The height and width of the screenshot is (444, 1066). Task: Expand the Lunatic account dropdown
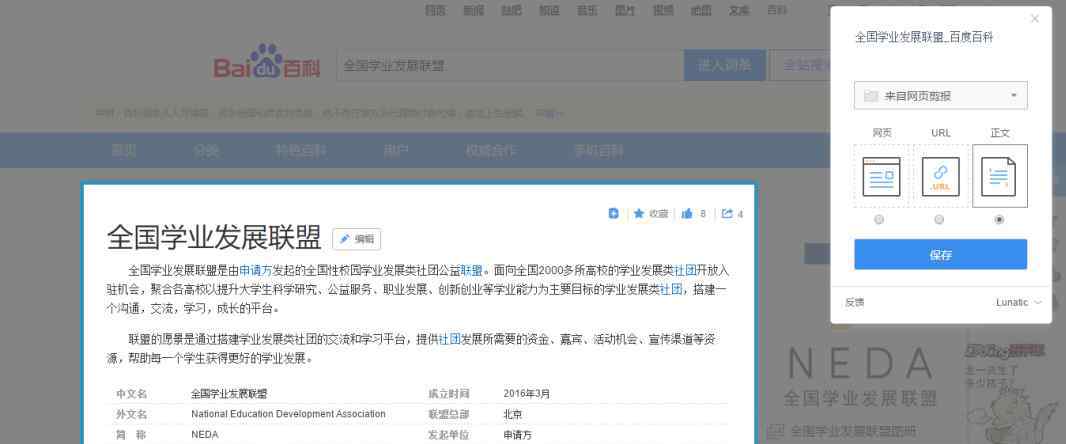(x=1018, y=303)
